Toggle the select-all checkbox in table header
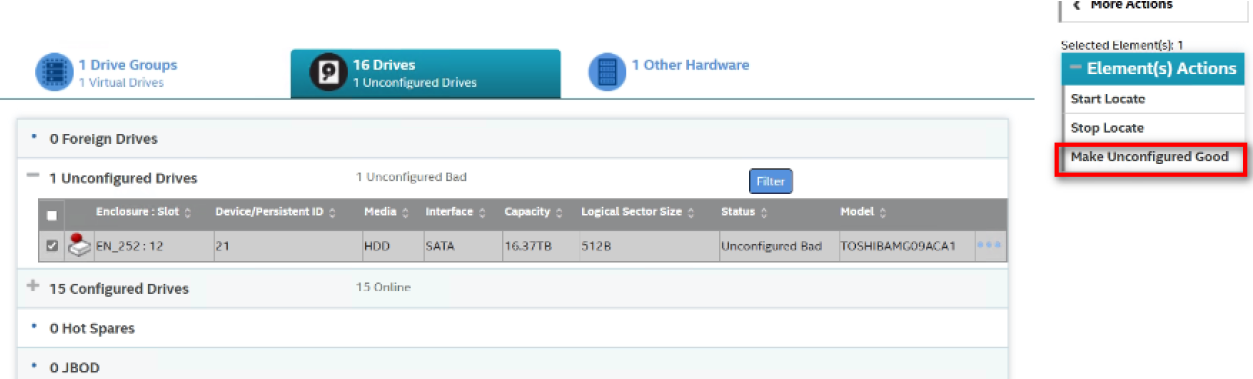The width and height of the screenshot is (1253, 379). tap(52, 214)
